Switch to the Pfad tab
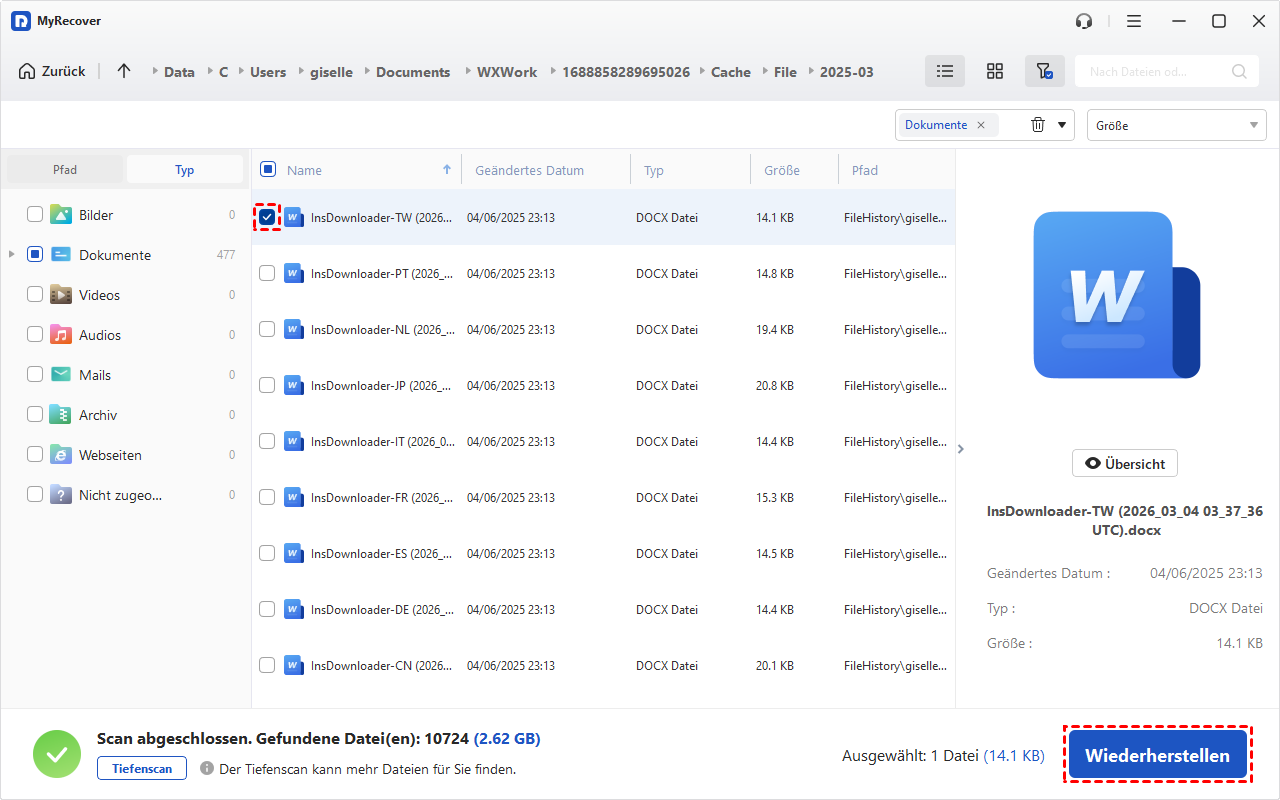 65,170
